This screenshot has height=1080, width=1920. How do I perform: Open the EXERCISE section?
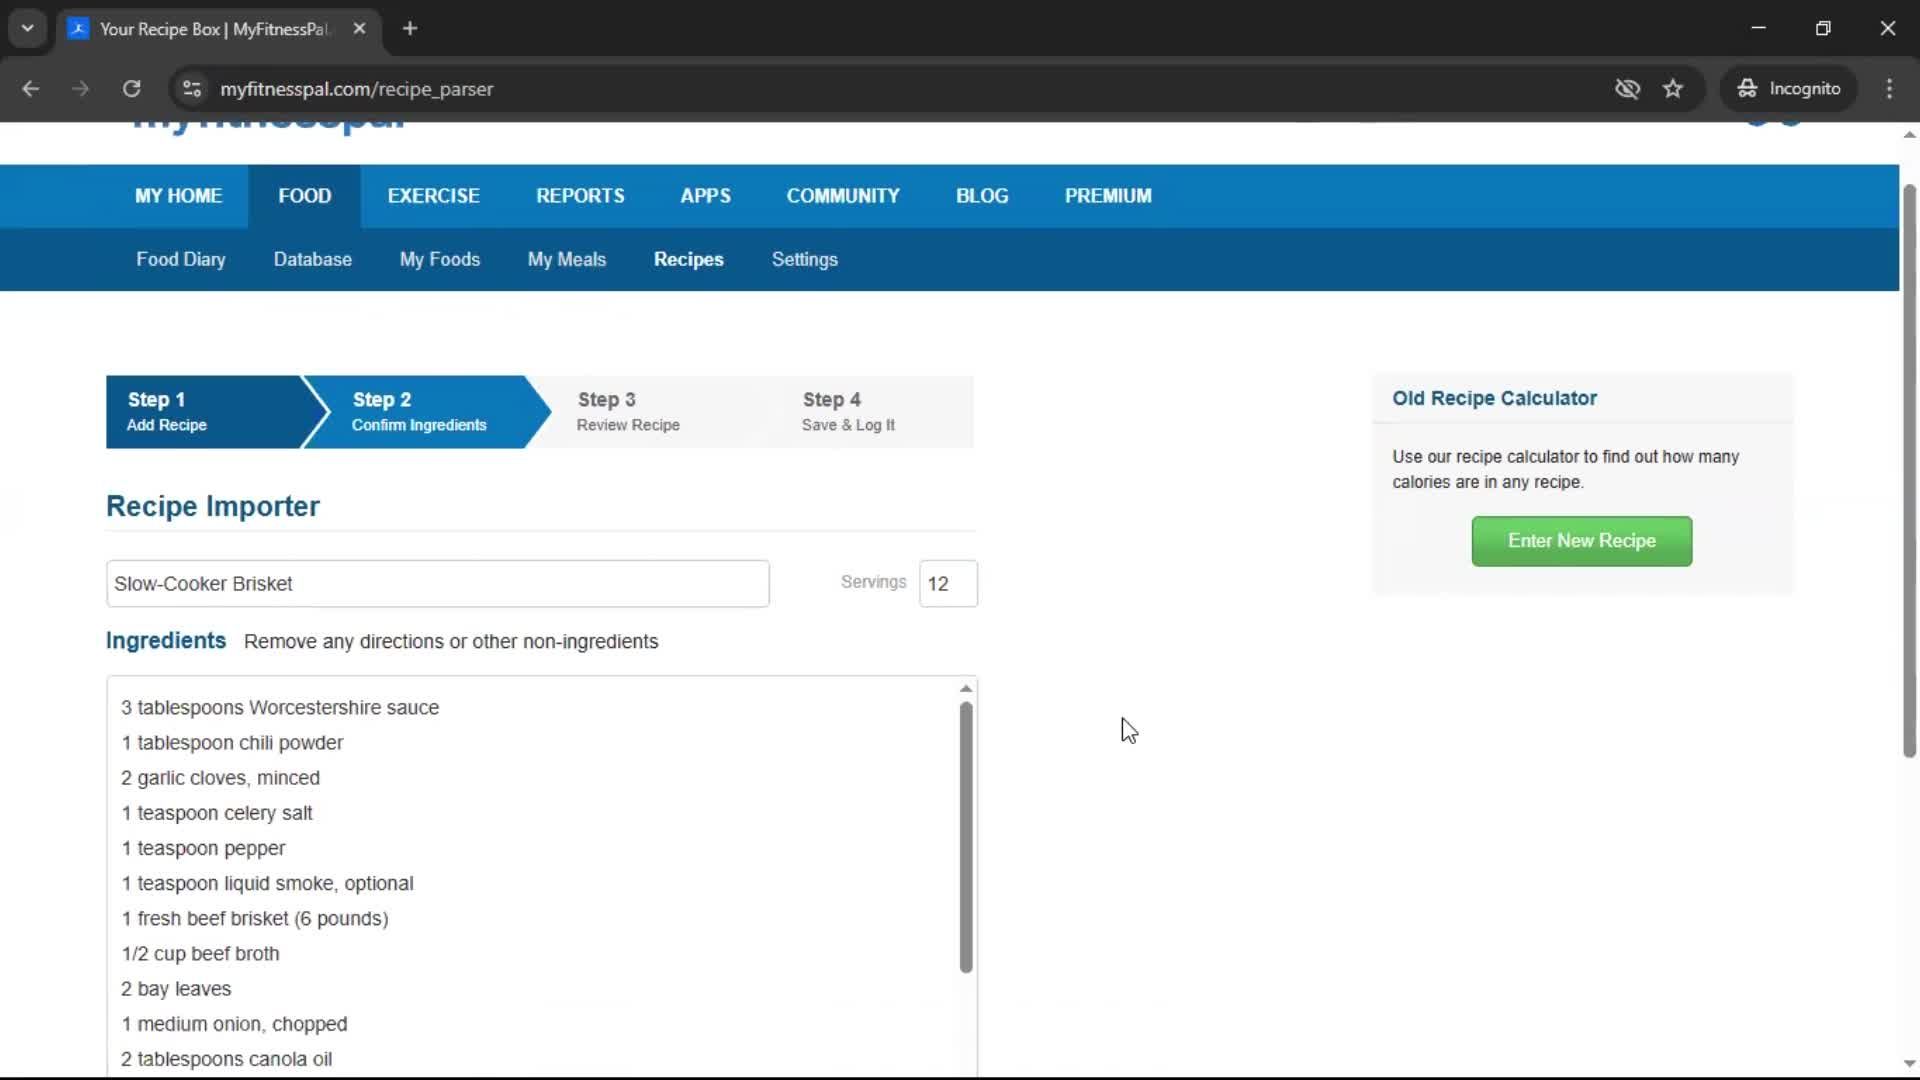[x=434, y=196]
